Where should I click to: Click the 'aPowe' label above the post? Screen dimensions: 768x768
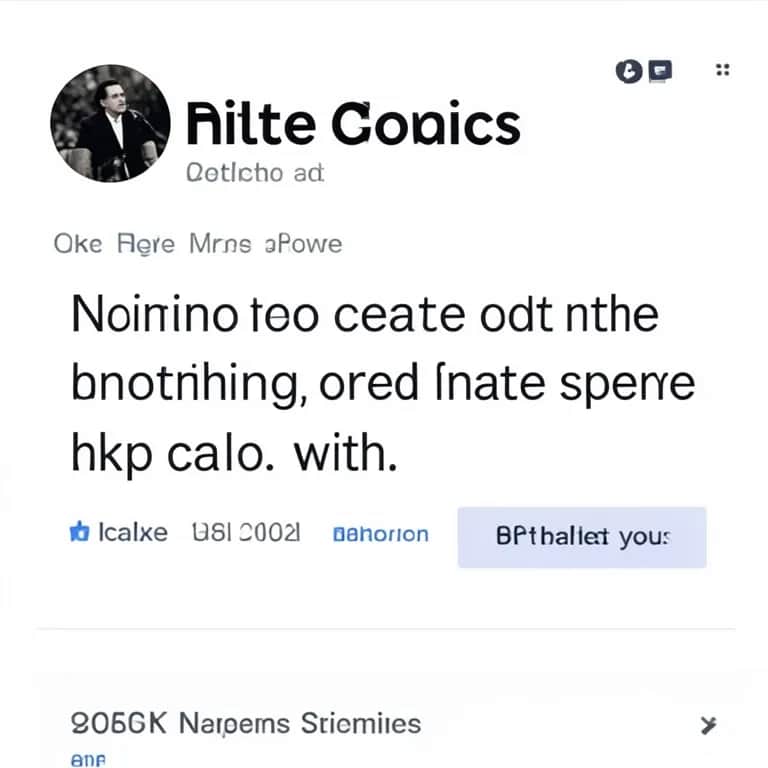coord(302,244)
